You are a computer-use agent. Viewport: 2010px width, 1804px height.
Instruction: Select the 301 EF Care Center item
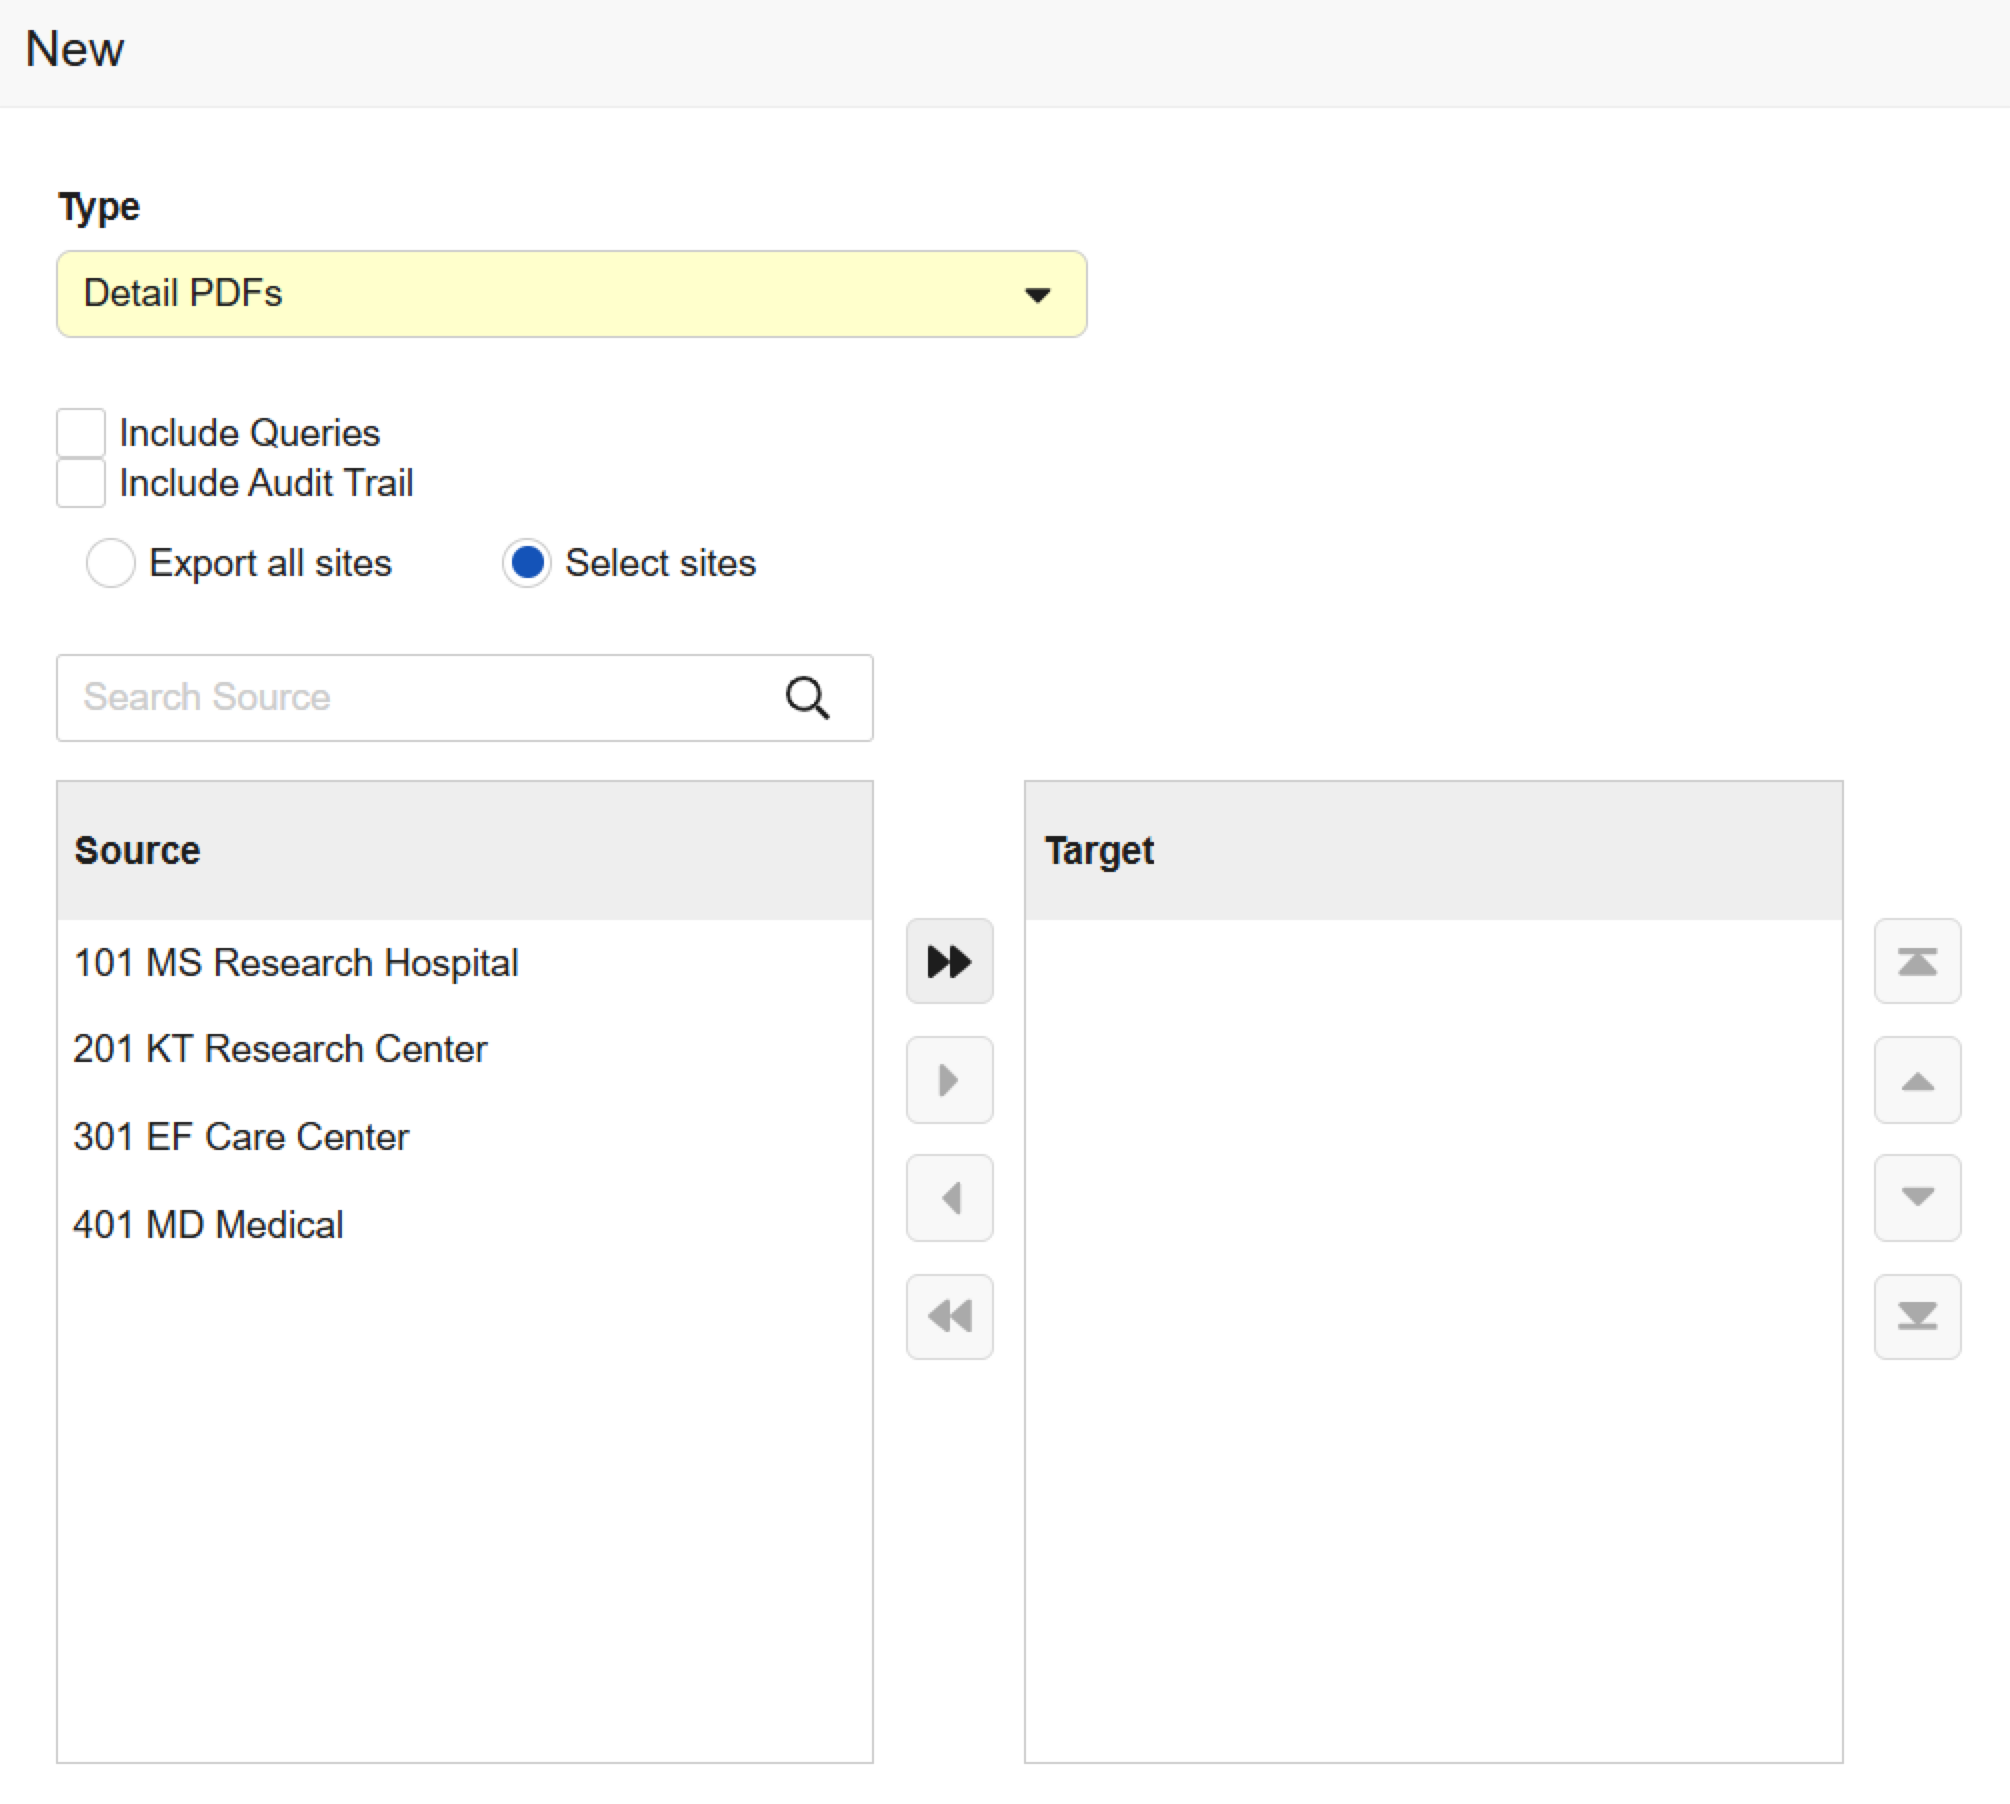(241, 1137)
